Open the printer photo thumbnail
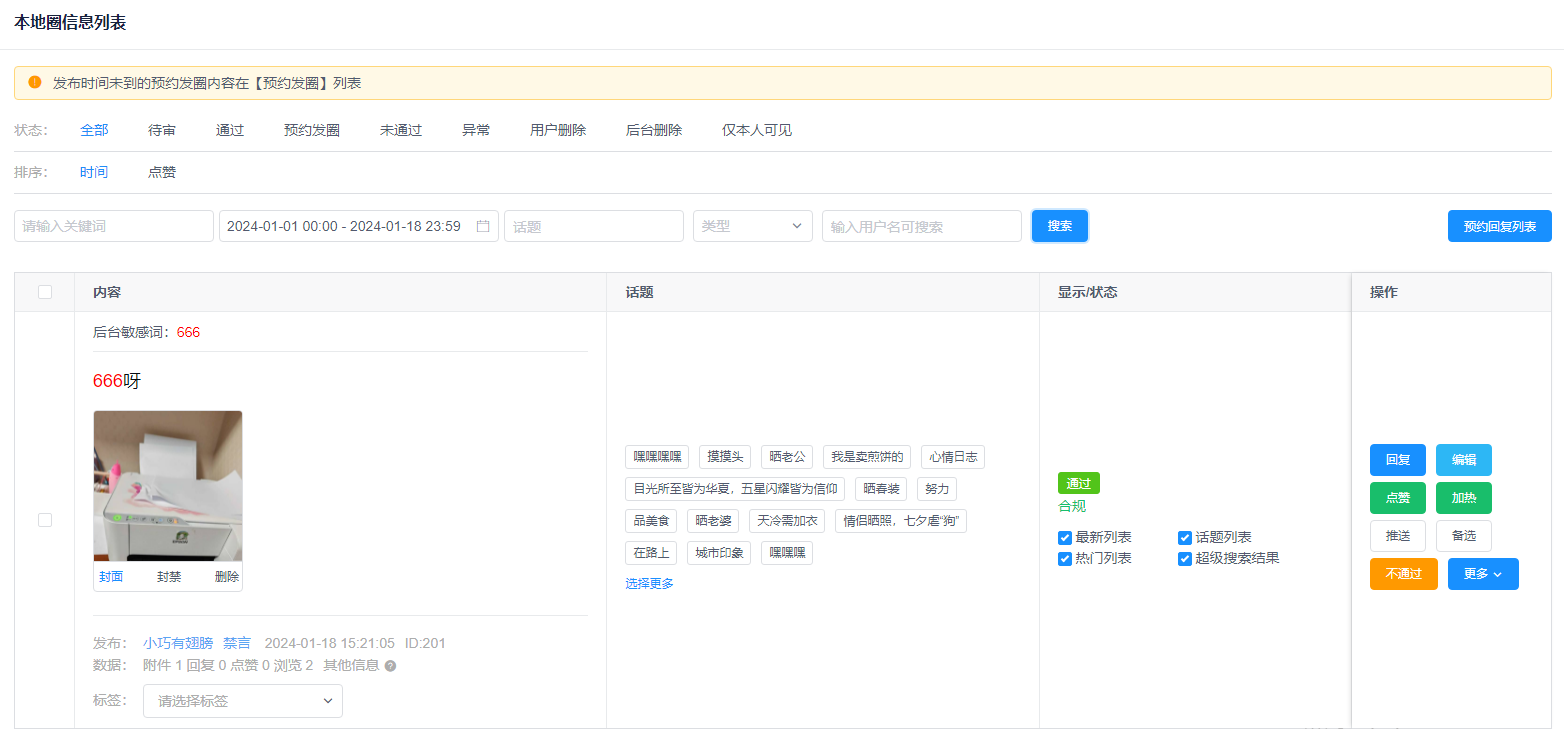This screenshot has width=1564, height=729. tap(168, 486)
